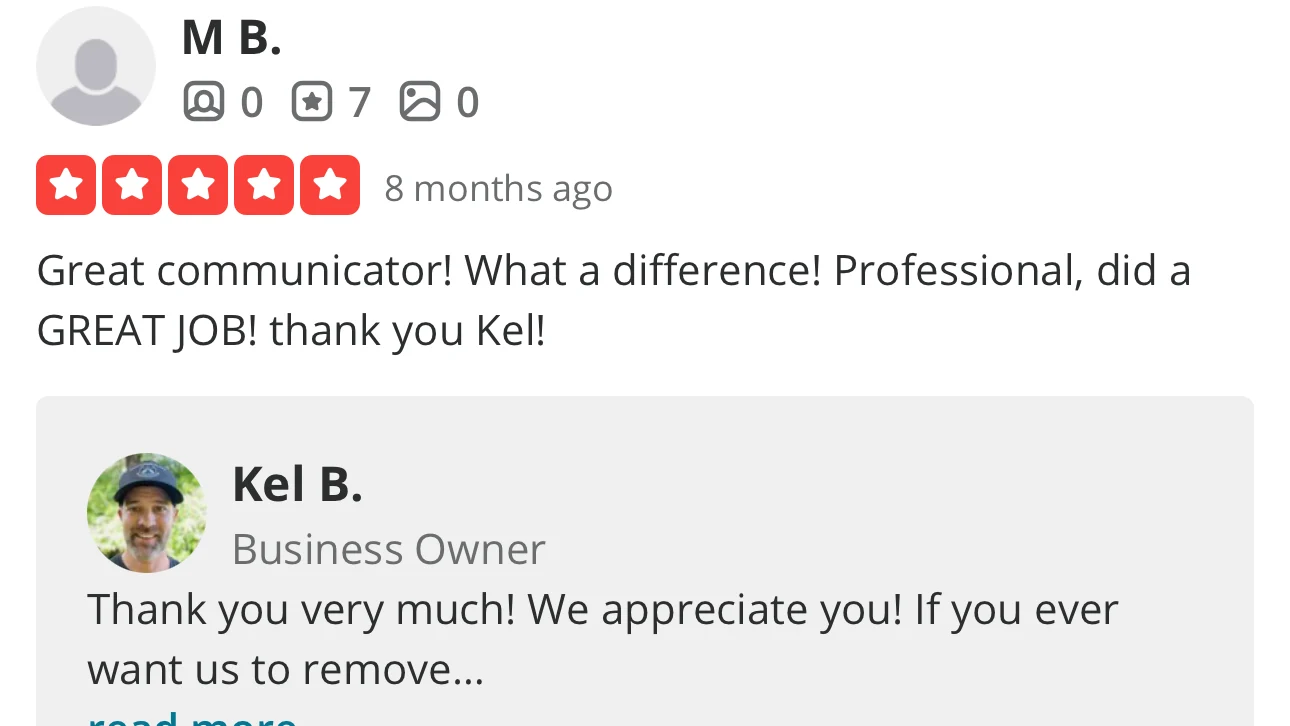Click the photos count icon
Screen dimensions: 1290x726
[420, 102]
